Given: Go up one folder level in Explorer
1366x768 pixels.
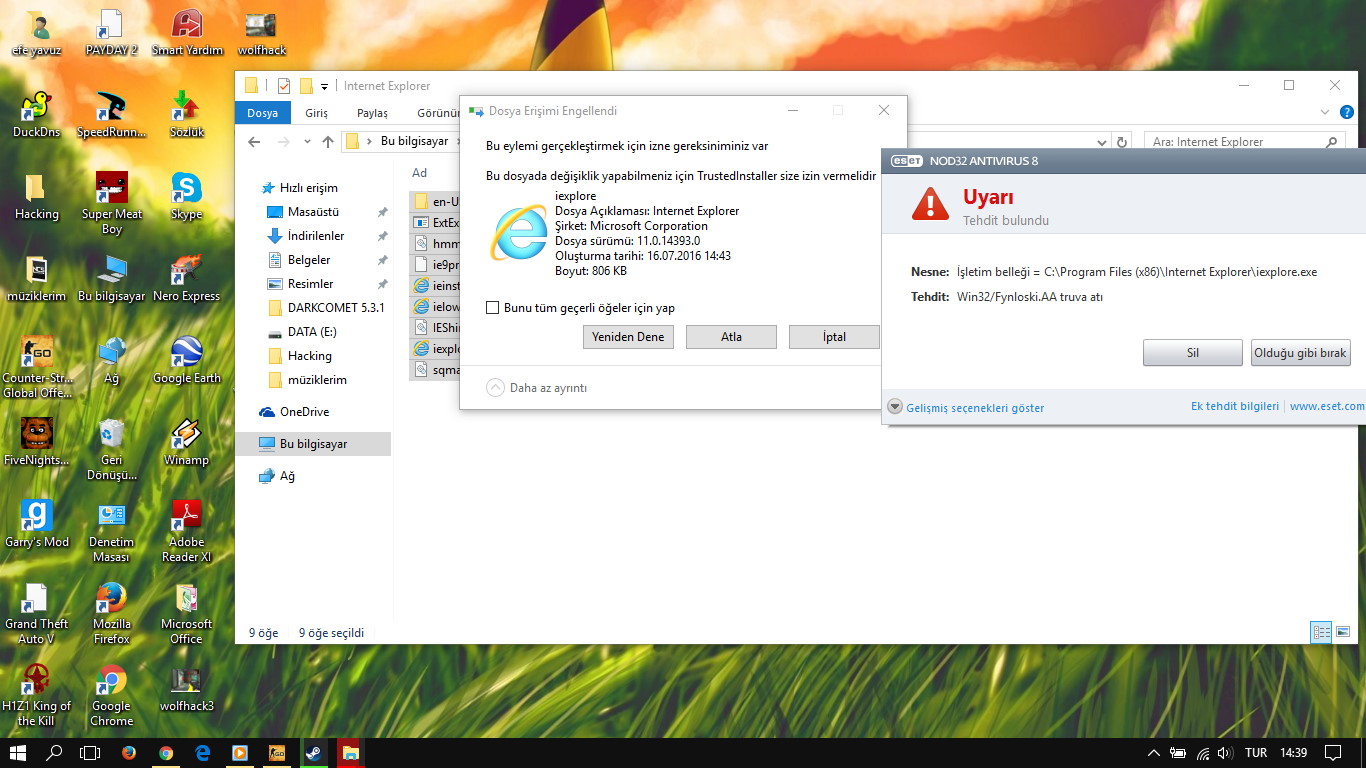Looking at the screenshot, I should pyautogui.click(x=328, y=142).
